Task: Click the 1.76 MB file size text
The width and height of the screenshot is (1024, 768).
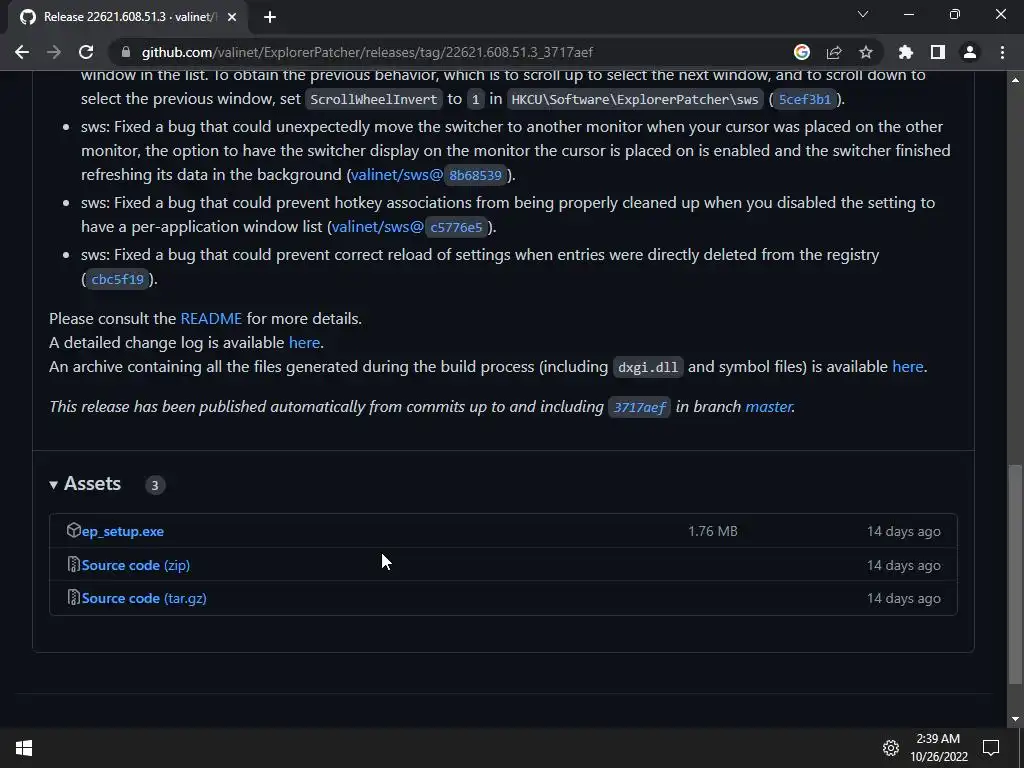Action: click(x=712, y=532)
